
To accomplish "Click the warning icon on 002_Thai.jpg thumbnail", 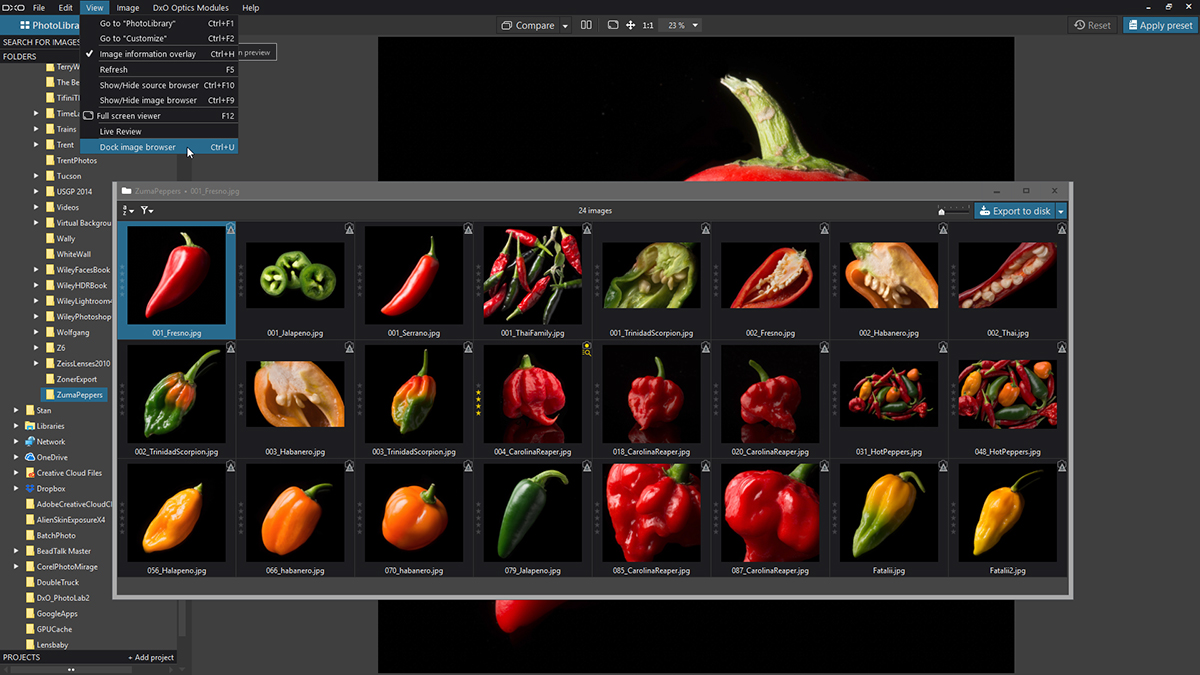I will pos(1062,229).
